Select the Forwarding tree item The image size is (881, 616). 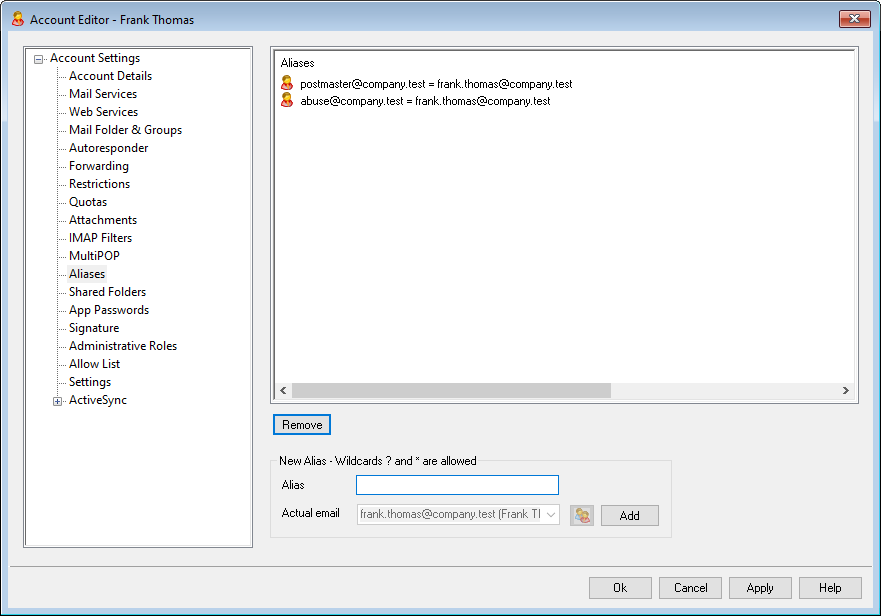[98, 166]
